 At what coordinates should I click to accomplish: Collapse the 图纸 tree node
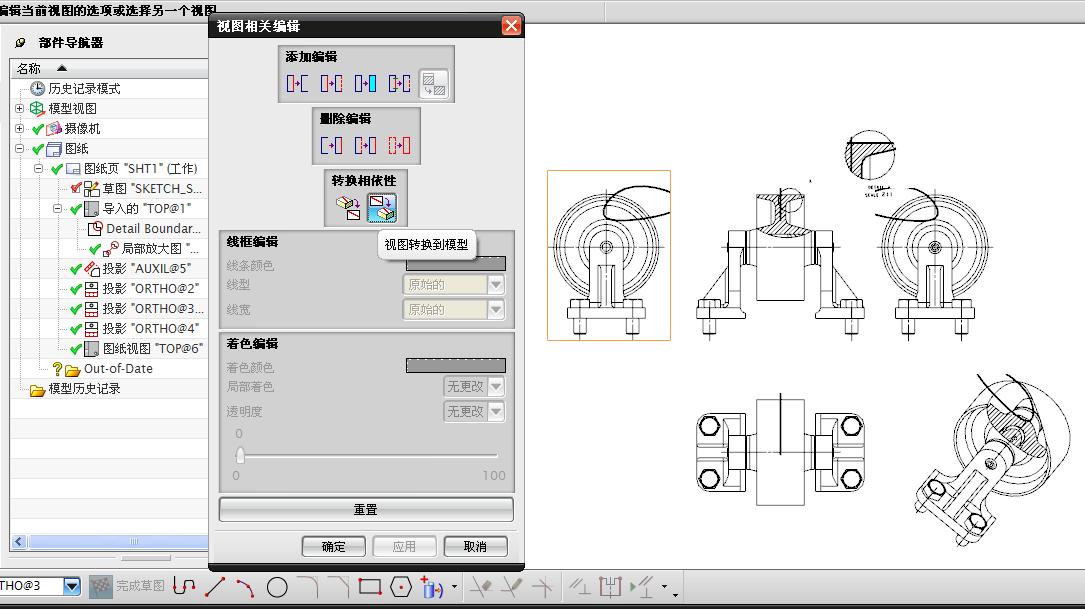click(x=19, y=149)
